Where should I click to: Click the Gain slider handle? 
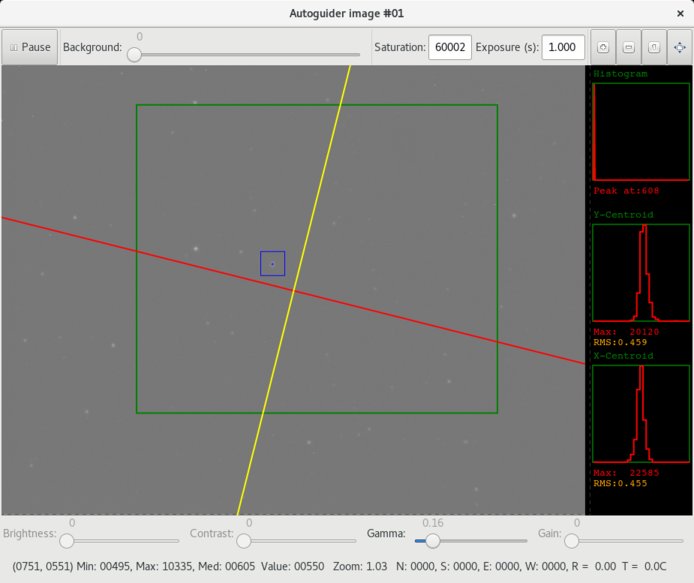[x=572, y=541]
